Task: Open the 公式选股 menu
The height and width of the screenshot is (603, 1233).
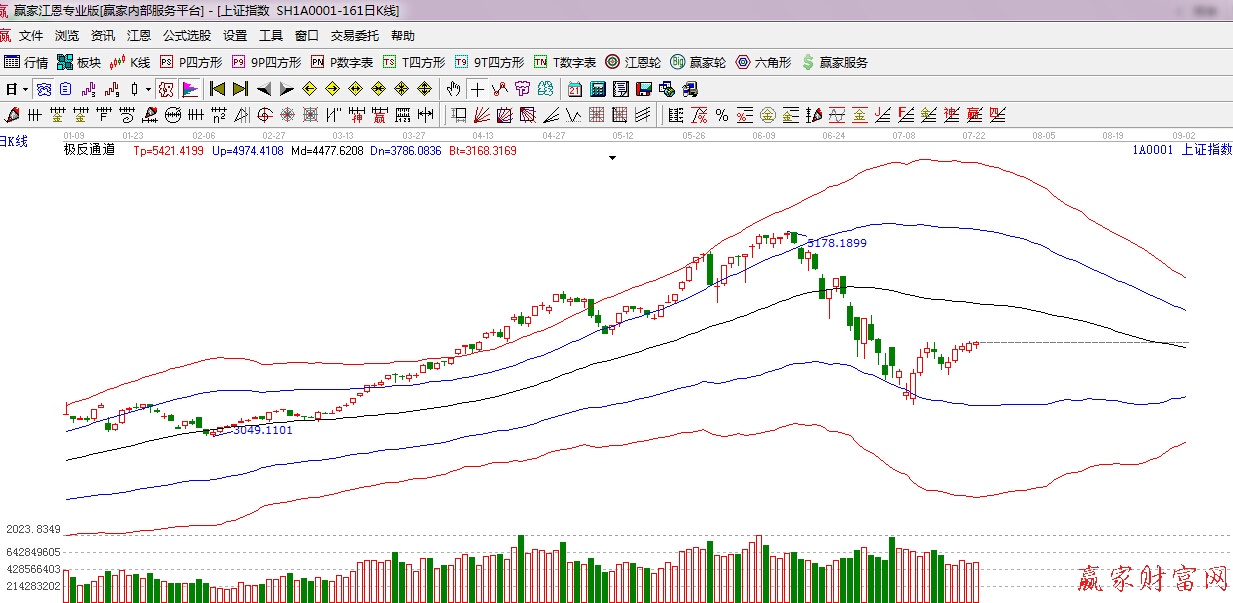Action: [186, 35]
